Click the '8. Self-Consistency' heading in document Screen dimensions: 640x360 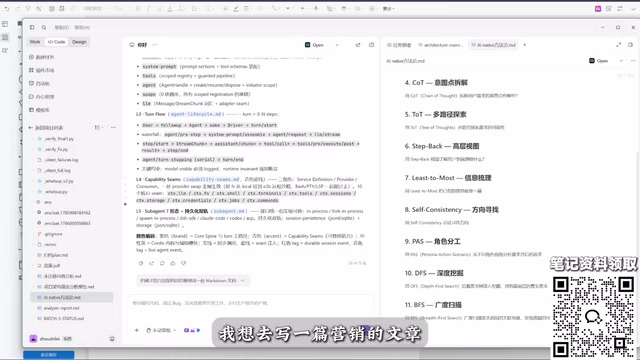pyautogui.click(x=451, y=210)
